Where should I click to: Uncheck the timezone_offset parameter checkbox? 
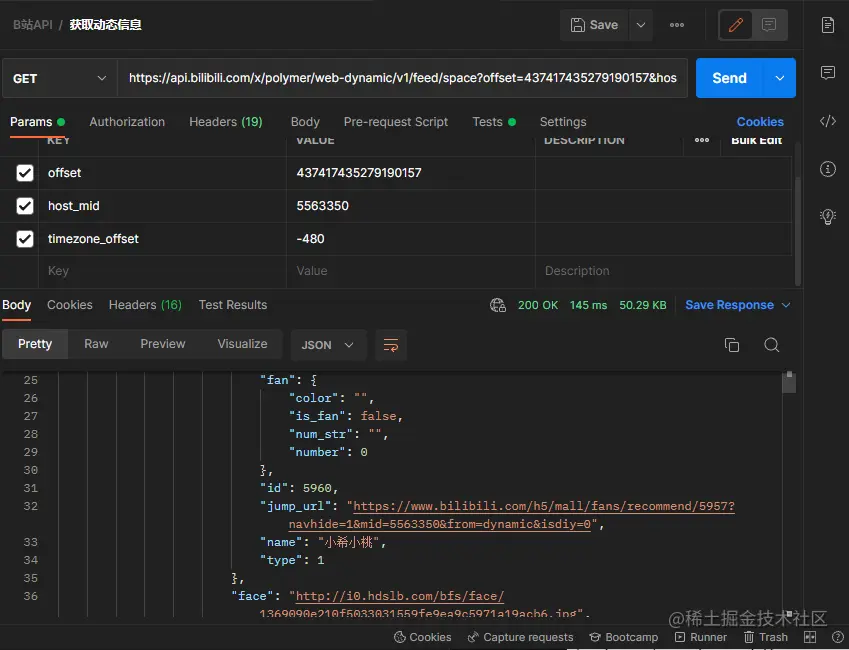pyautogui.click(x=25, y=239)
